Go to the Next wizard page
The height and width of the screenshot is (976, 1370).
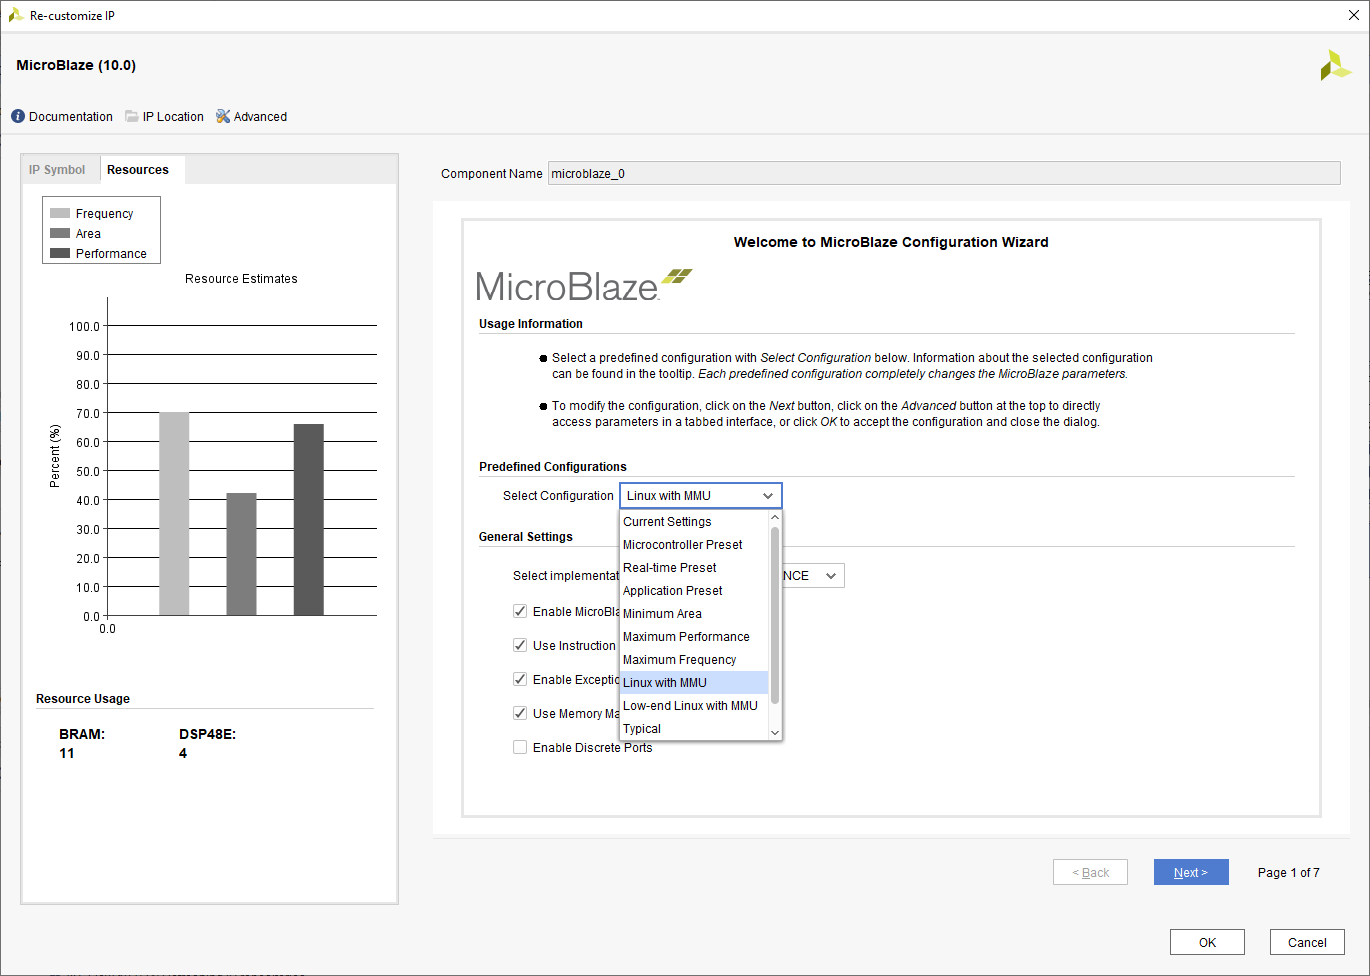(1190, 873)
